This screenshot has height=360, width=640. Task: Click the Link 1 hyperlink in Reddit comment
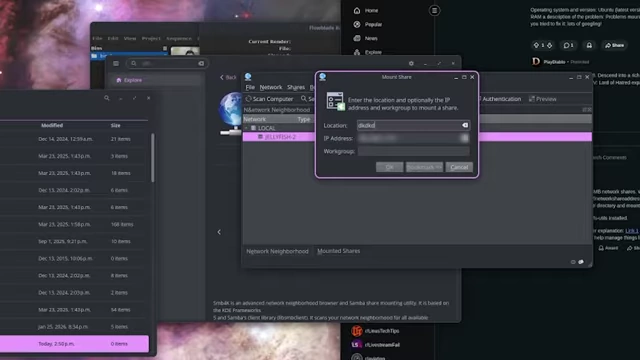[x=631, y=231]
